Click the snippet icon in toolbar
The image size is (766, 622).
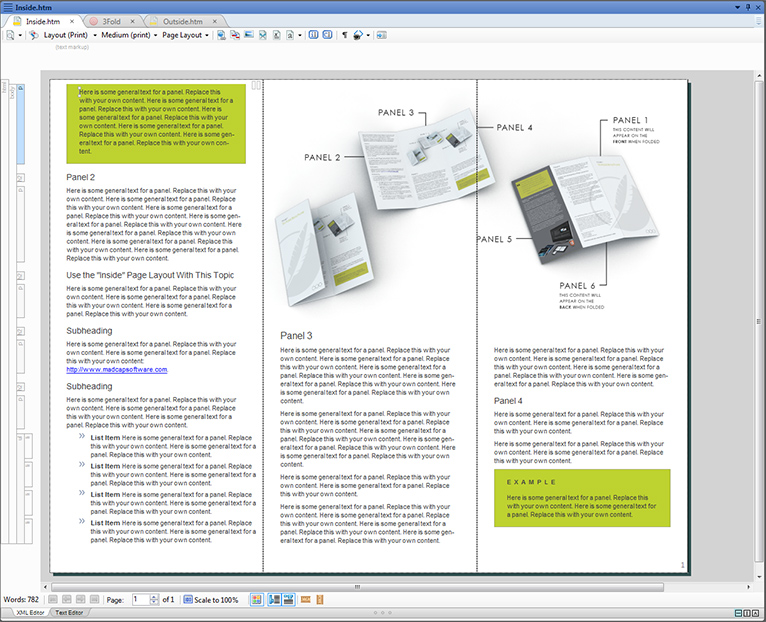click(x=263, y=35)
